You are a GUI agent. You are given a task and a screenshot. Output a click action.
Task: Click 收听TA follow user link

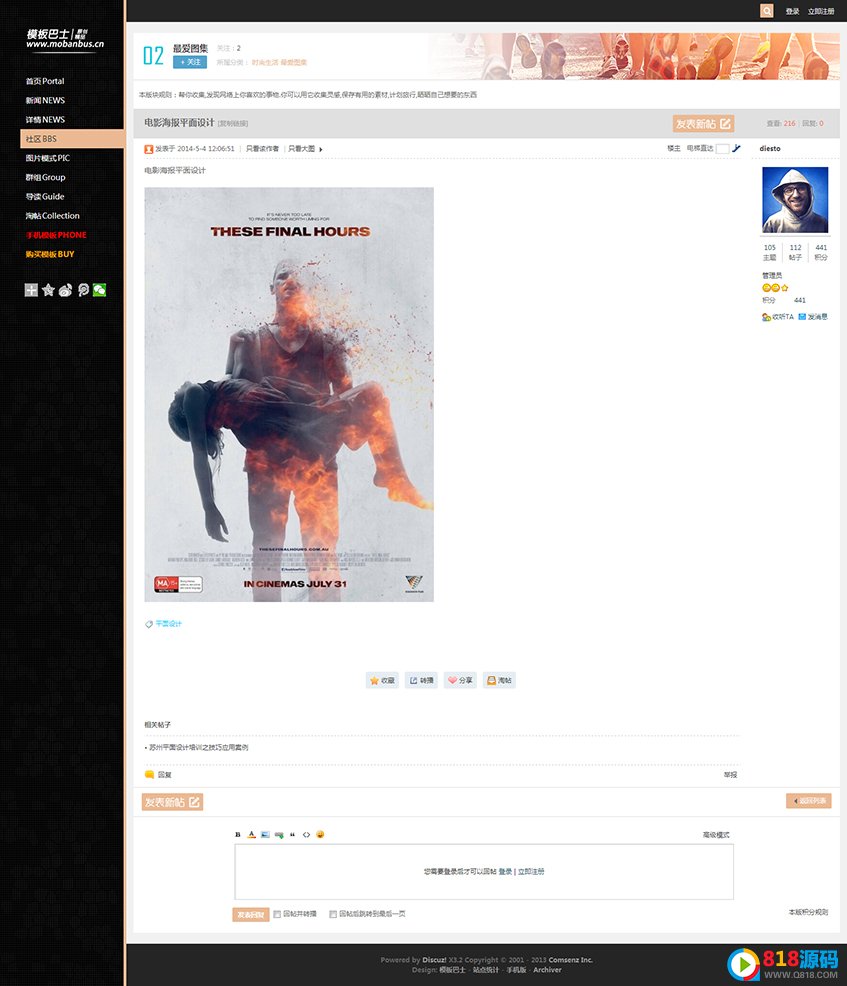[x=778, y=317]
